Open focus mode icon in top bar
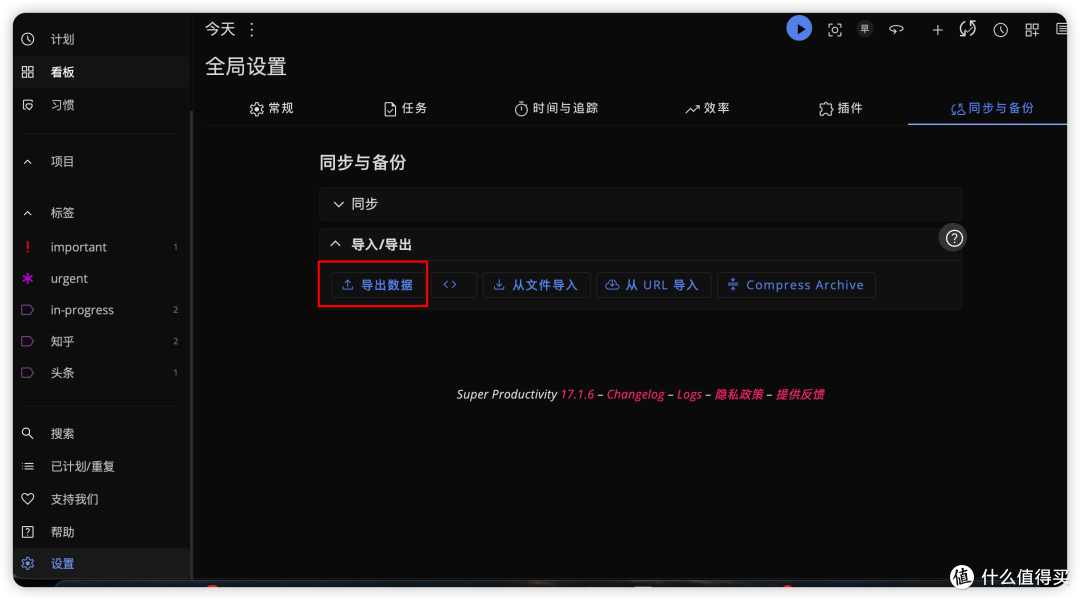Image resolution: width=1080 pixels, height=600 pixels. [x=835, y=30]
